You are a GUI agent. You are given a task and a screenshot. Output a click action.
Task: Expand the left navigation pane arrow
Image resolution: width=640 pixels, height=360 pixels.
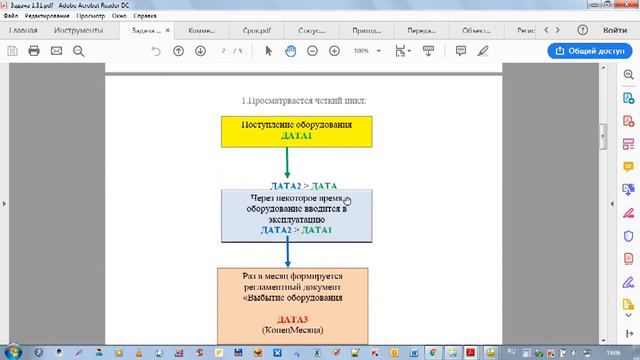tap(4, 203)
